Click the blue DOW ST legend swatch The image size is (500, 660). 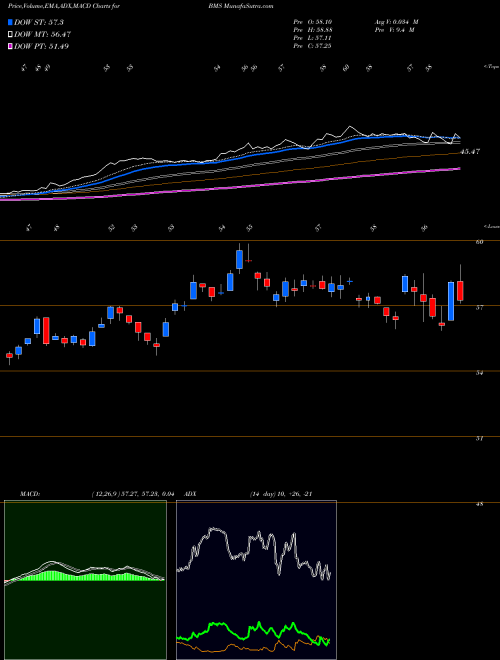coord(10,22)
